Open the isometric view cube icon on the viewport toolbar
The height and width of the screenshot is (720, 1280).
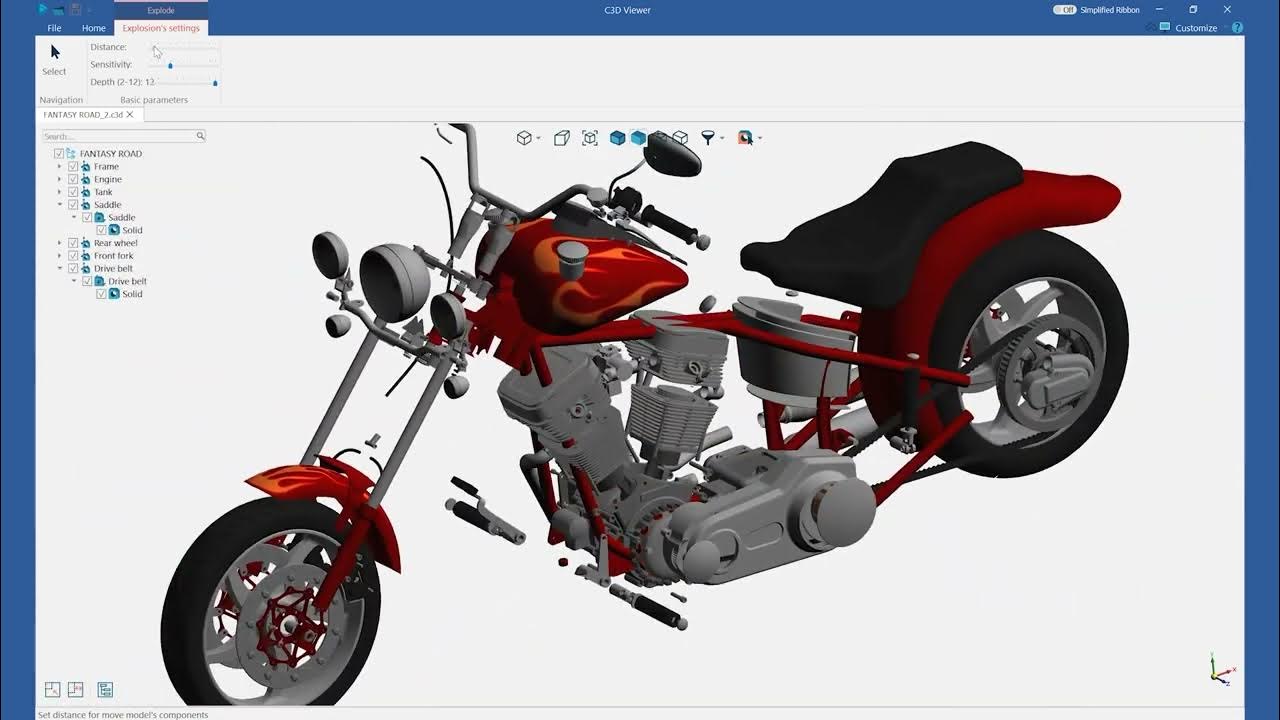[x=523, y=137]
